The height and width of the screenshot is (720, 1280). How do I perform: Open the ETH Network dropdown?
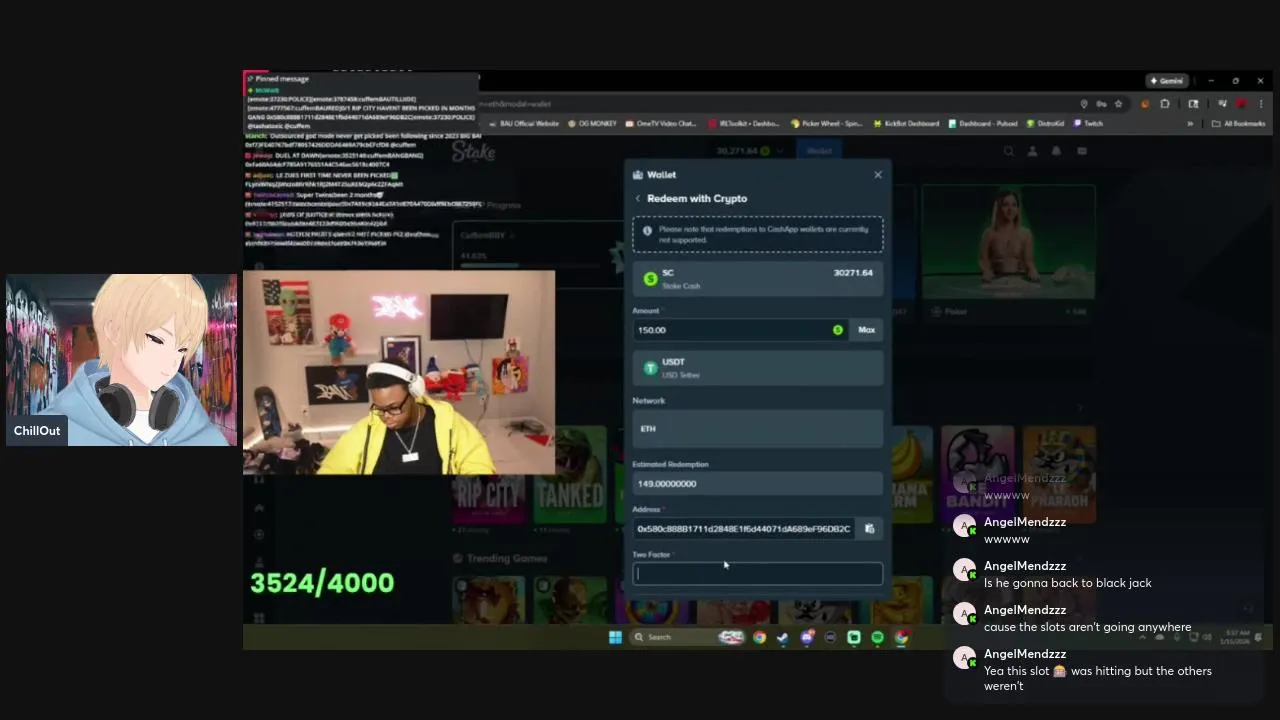(x=758, y=428)
